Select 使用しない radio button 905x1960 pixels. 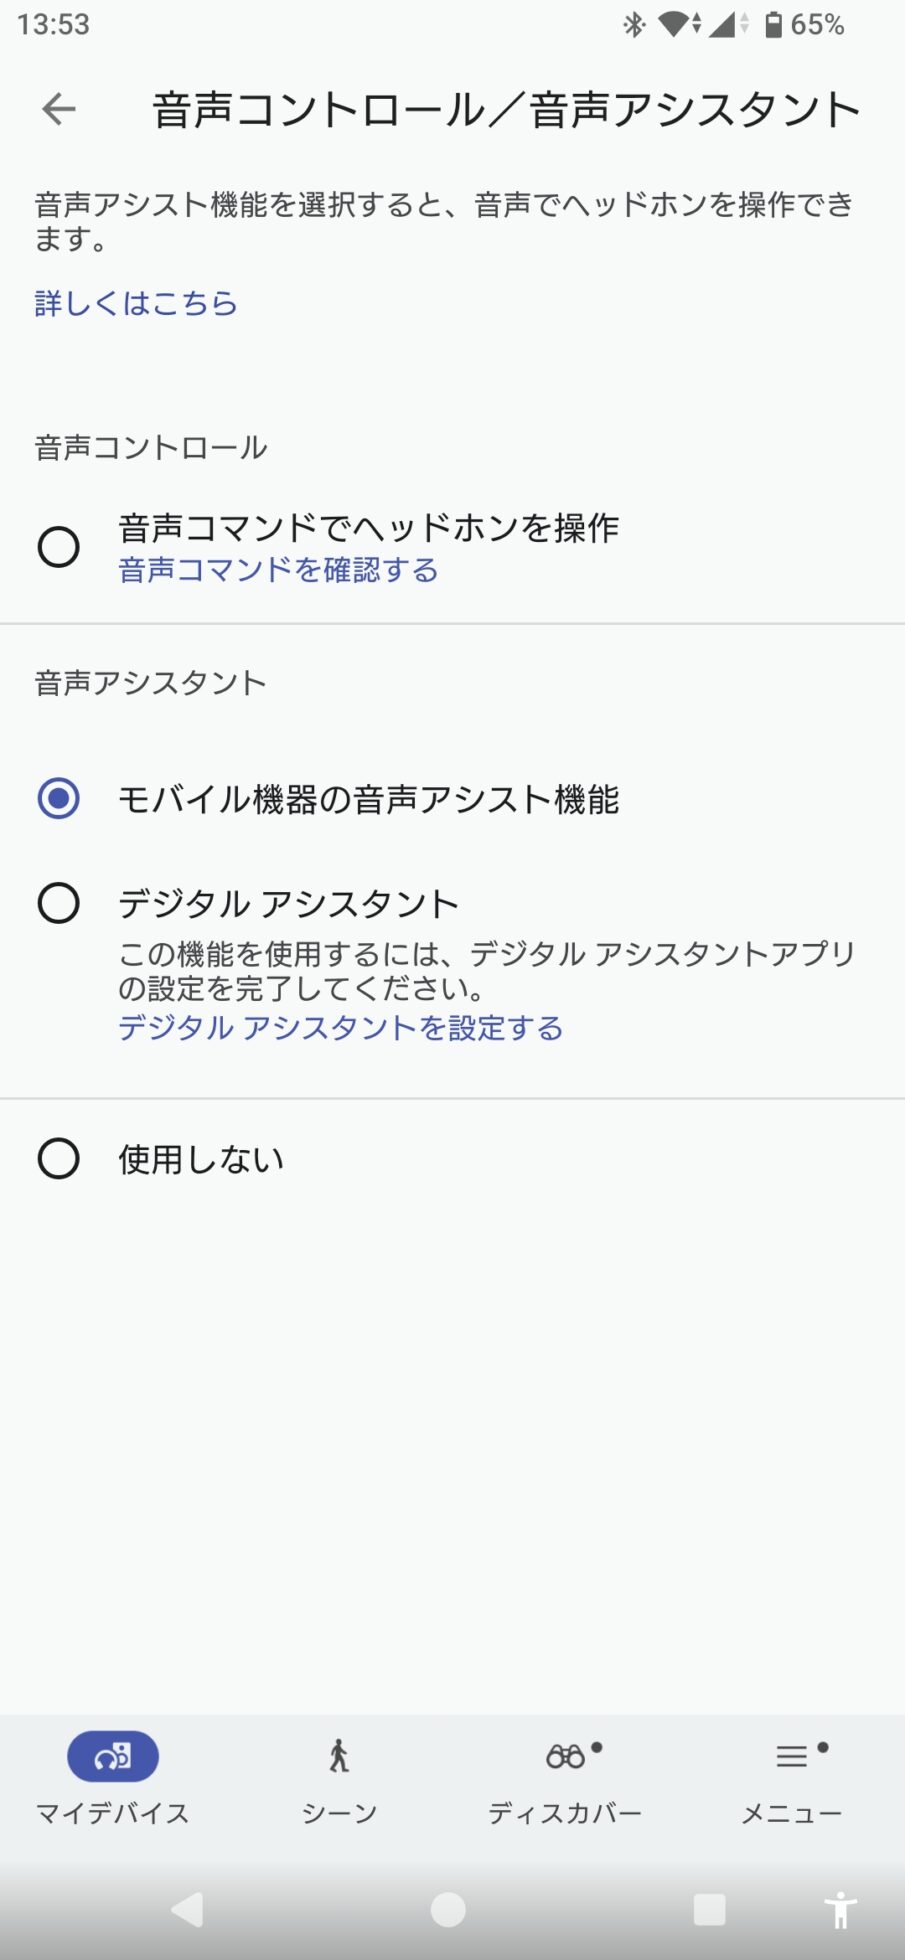59,1159
